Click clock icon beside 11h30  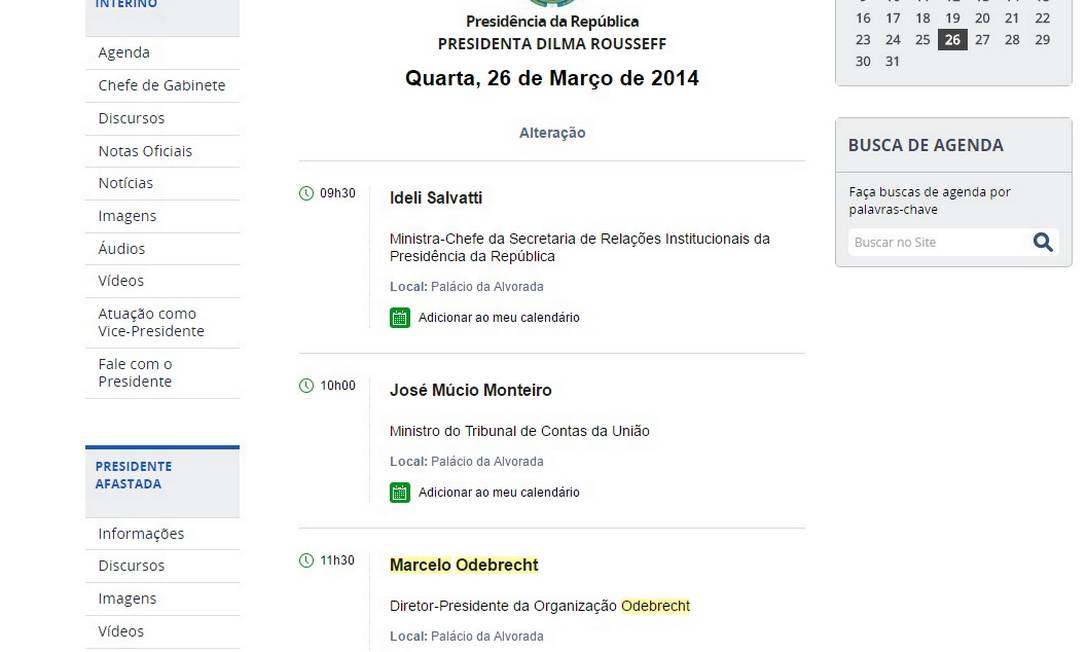tap(307, 561)
